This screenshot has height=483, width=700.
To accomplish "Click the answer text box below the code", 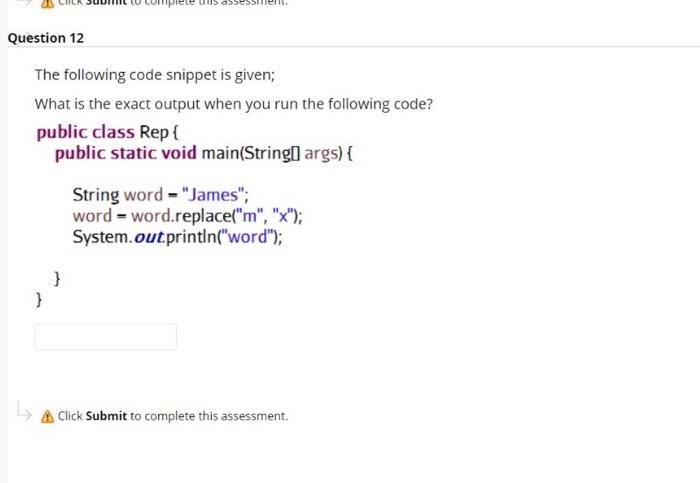I will (105, 337).
